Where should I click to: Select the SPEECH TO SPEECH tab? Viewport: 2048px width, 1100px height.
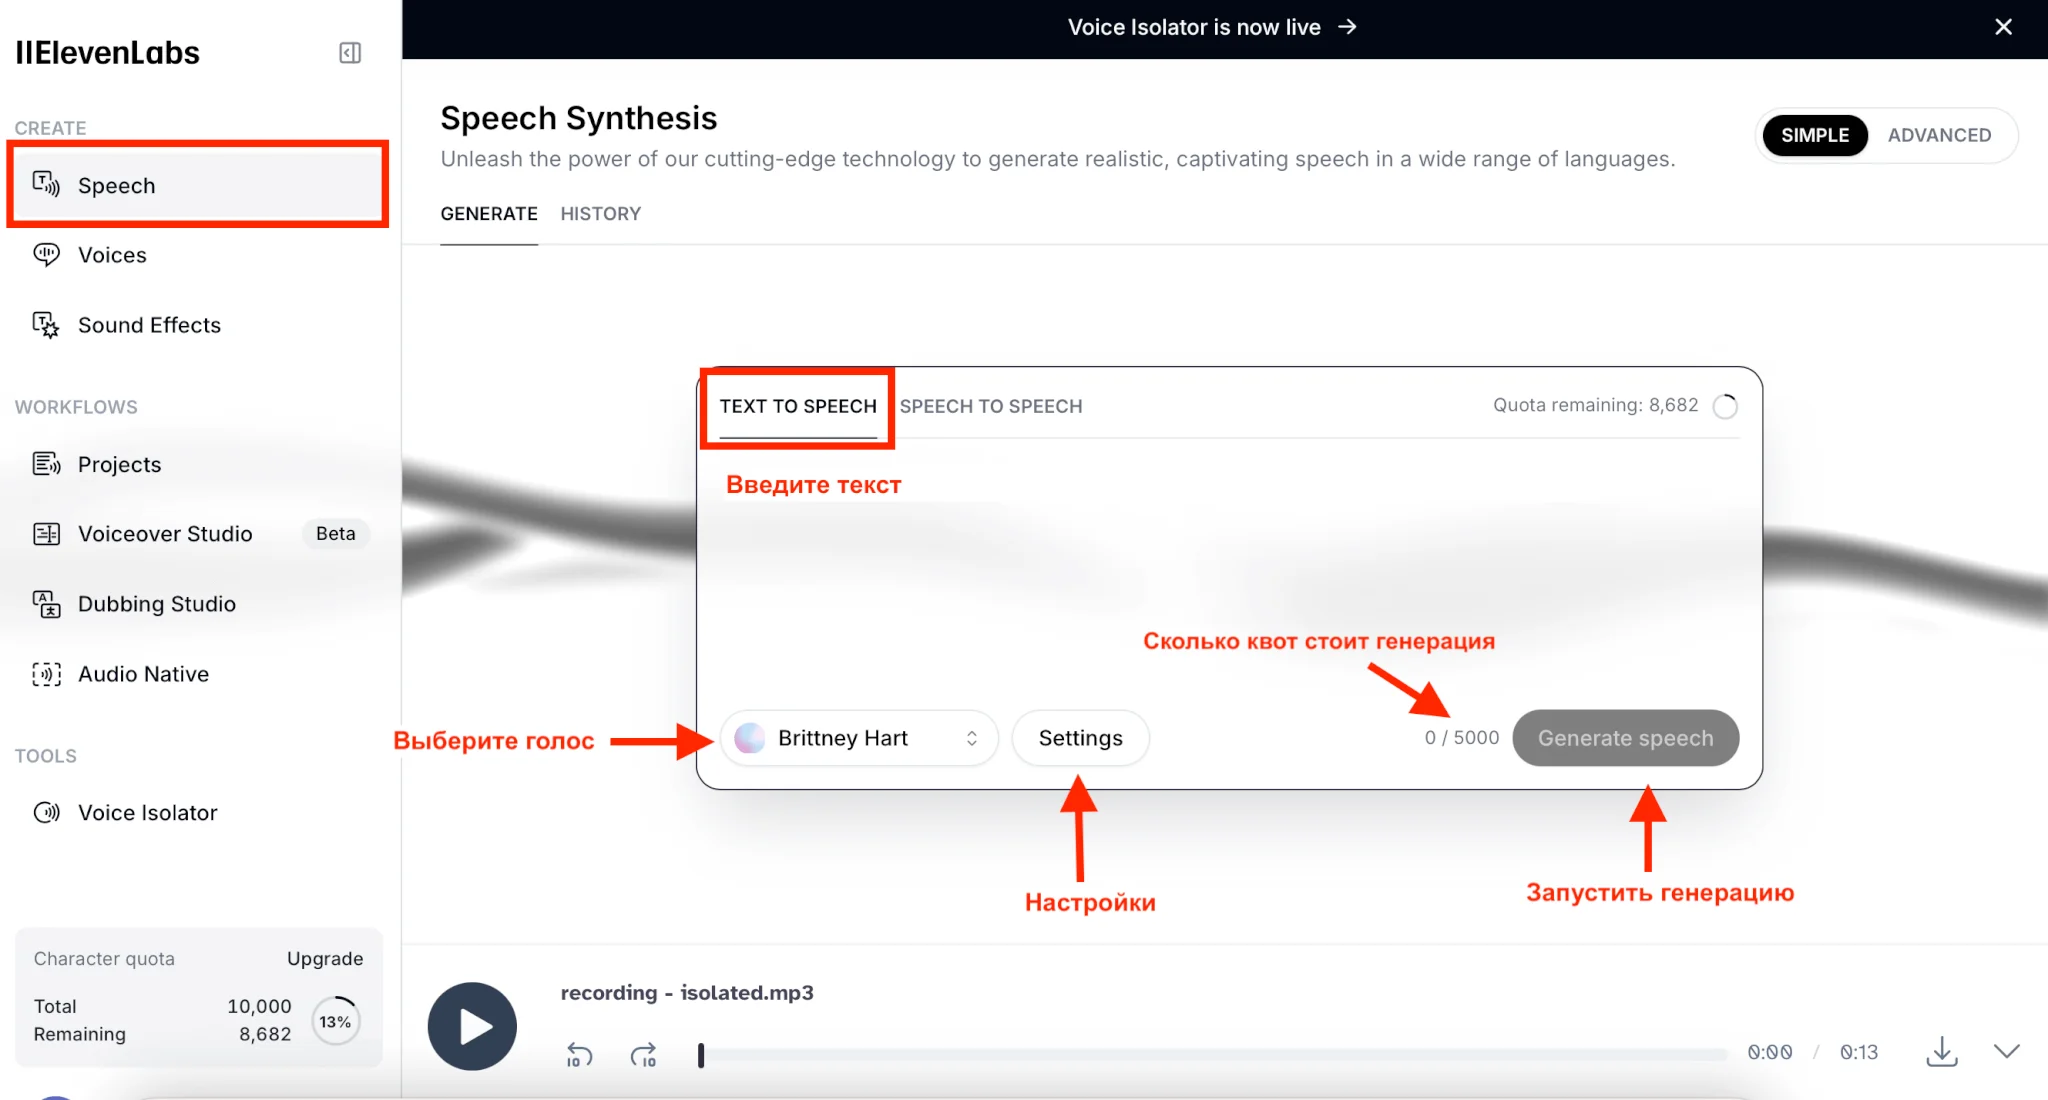pos(990,406)
